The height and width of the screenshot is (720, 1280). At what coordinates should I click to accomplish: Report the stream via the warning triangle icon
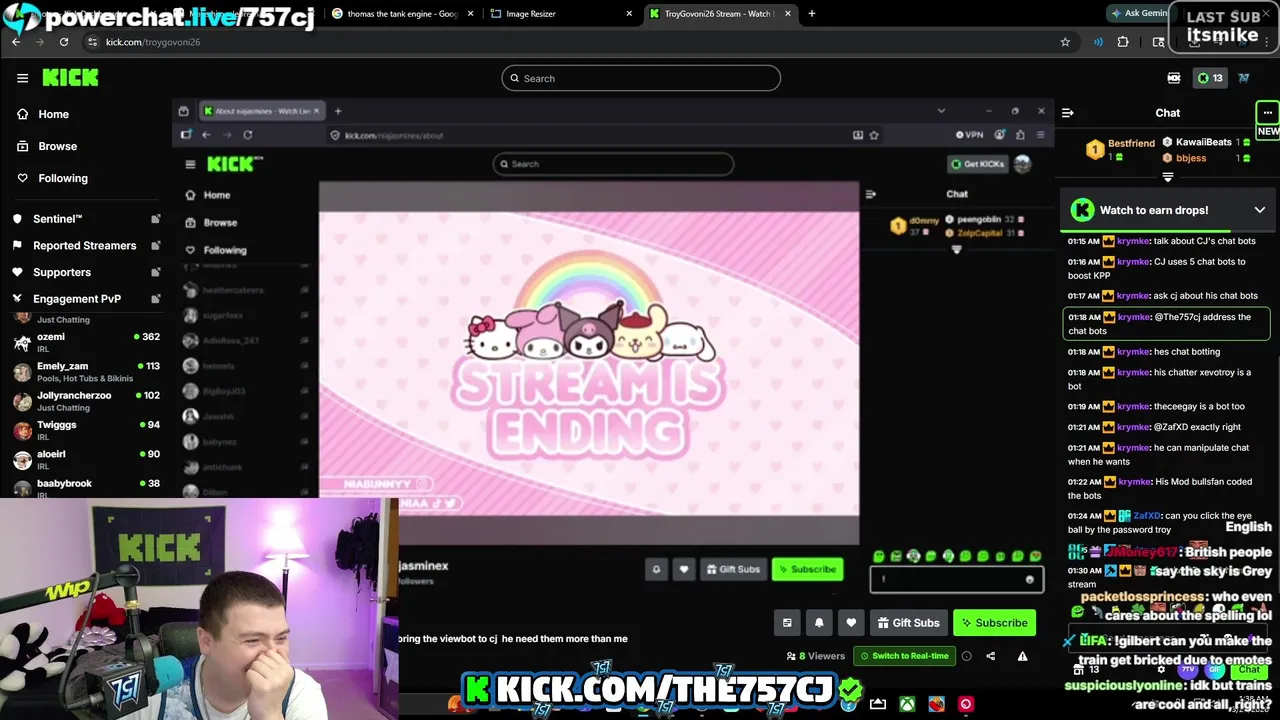(x=1022, y=656)
